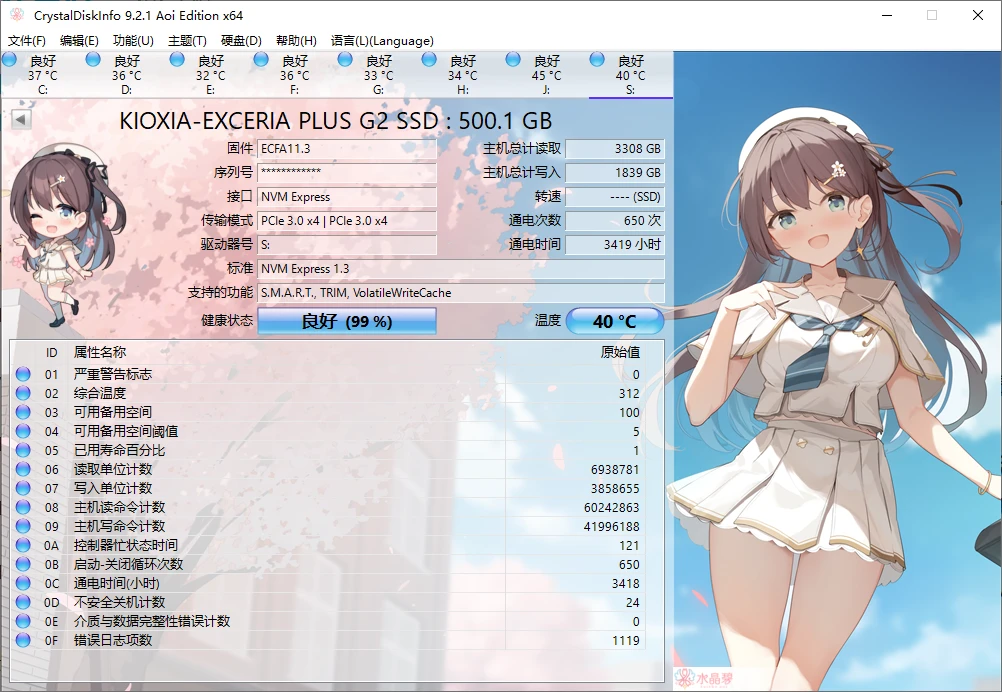Click status orb of attribute 06 读取单位计数
Viewport: 1002px width, 692px height.
(23, 469)
